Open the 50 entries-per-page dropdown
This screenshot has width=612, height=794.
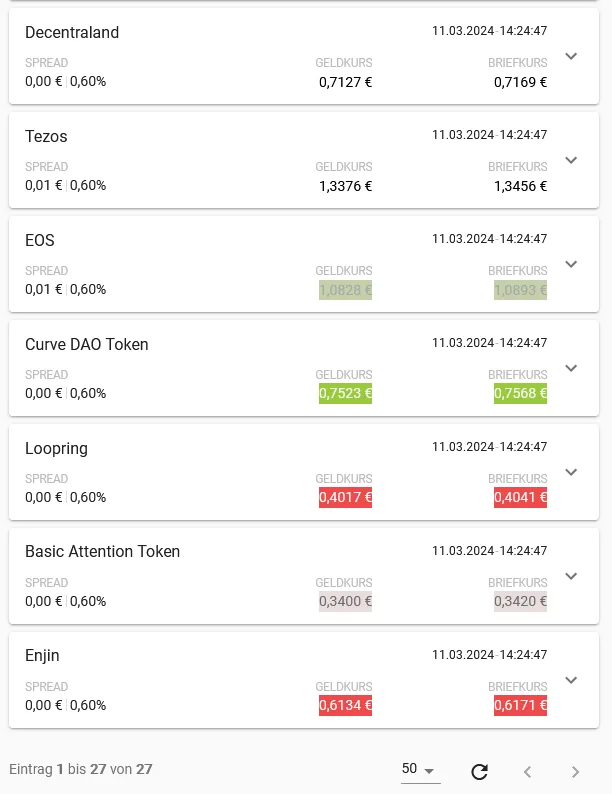point(420,769)
